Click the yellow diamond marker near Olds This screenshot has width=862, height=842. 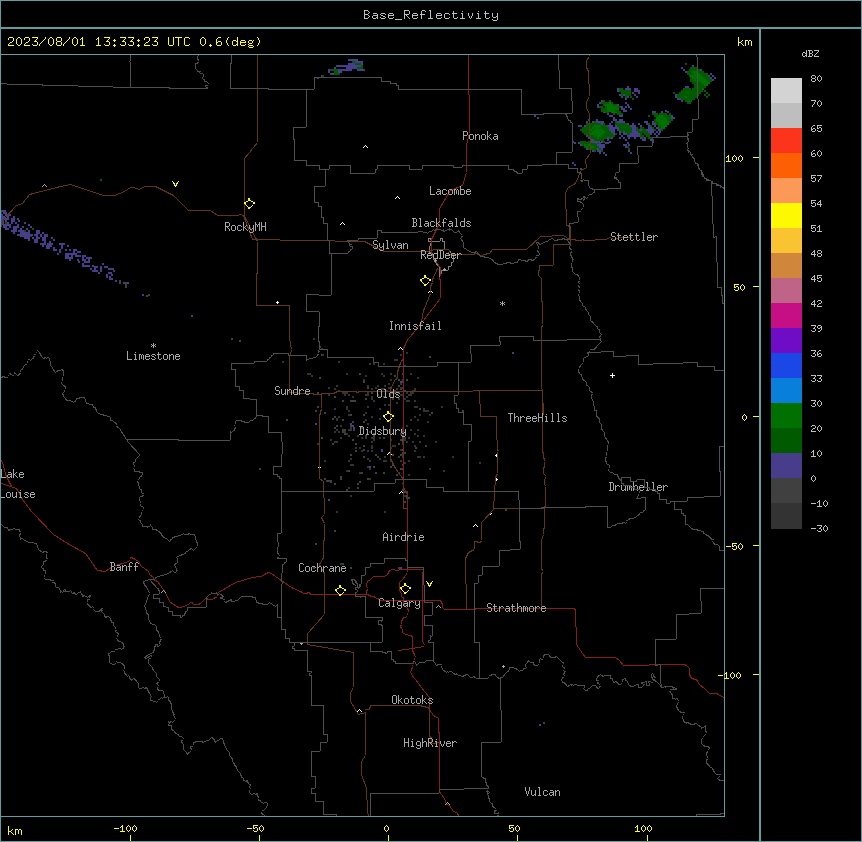click(388, 417)
